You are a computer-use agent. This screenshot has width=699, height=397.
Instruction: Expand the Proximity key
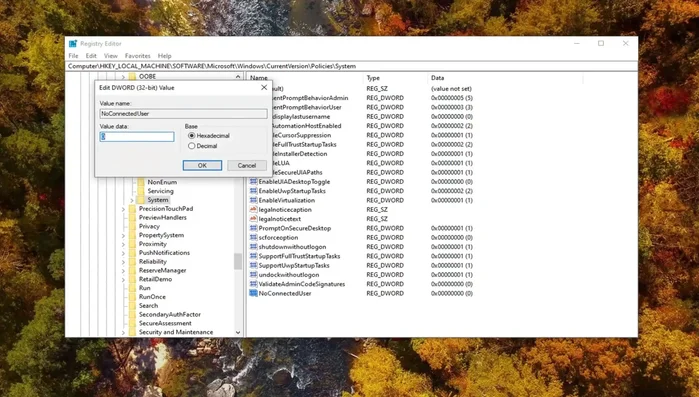123,244
